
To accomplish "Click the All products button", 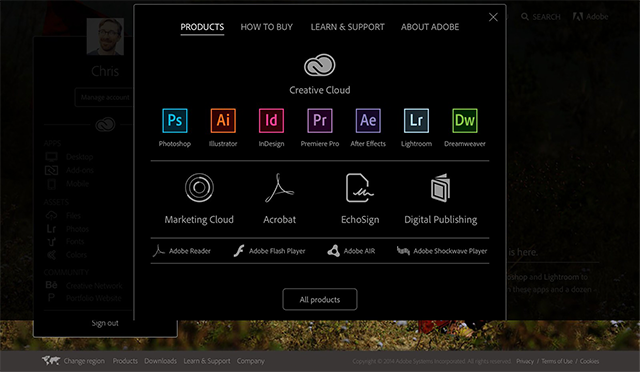I will [x=320, y=299].
